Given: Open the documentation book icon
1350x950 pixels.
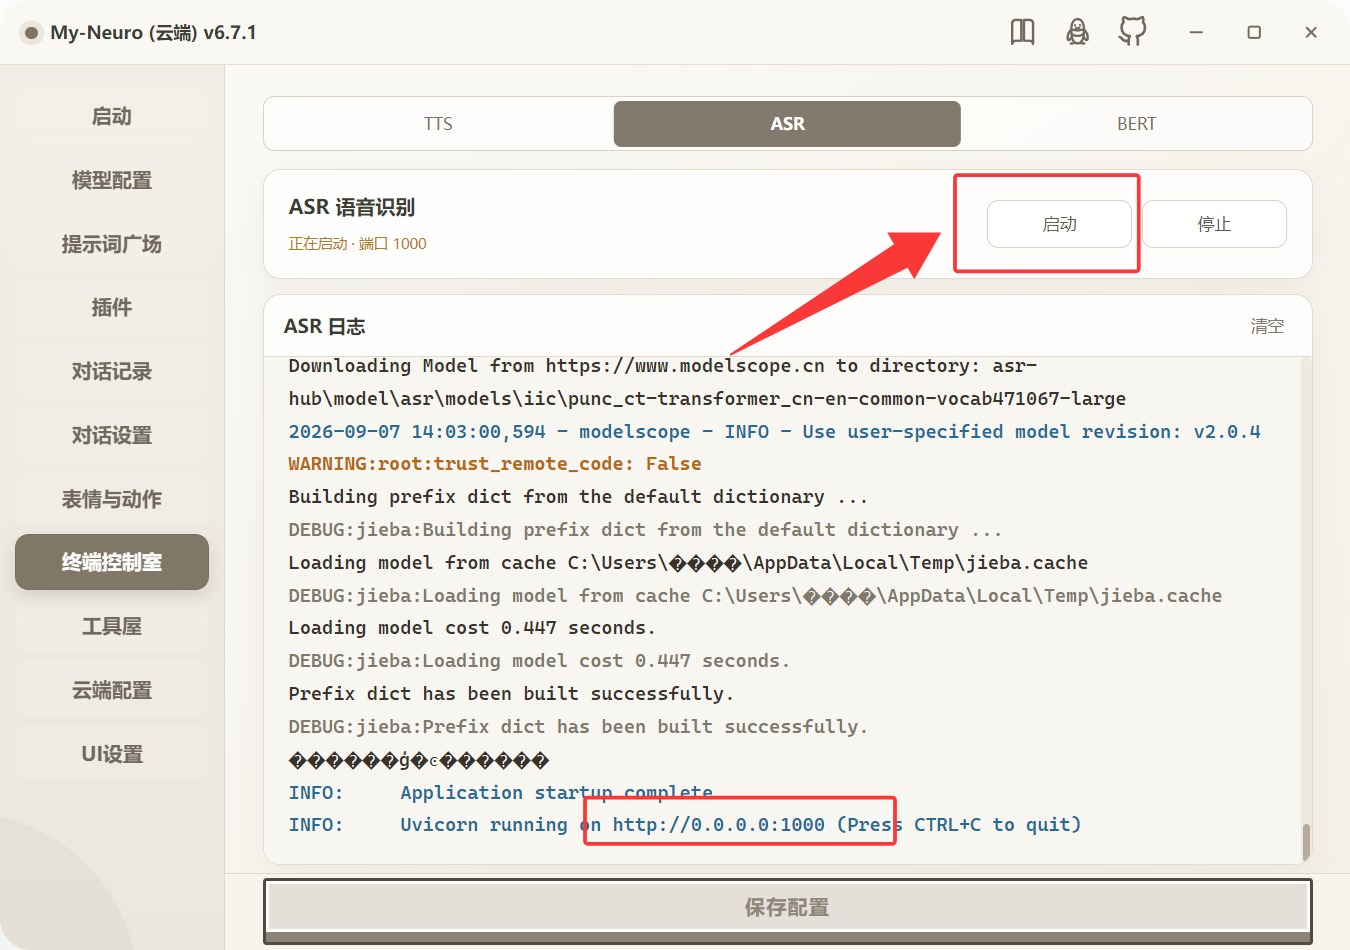Looking at the screenshot, I should tap(1022, 32).
